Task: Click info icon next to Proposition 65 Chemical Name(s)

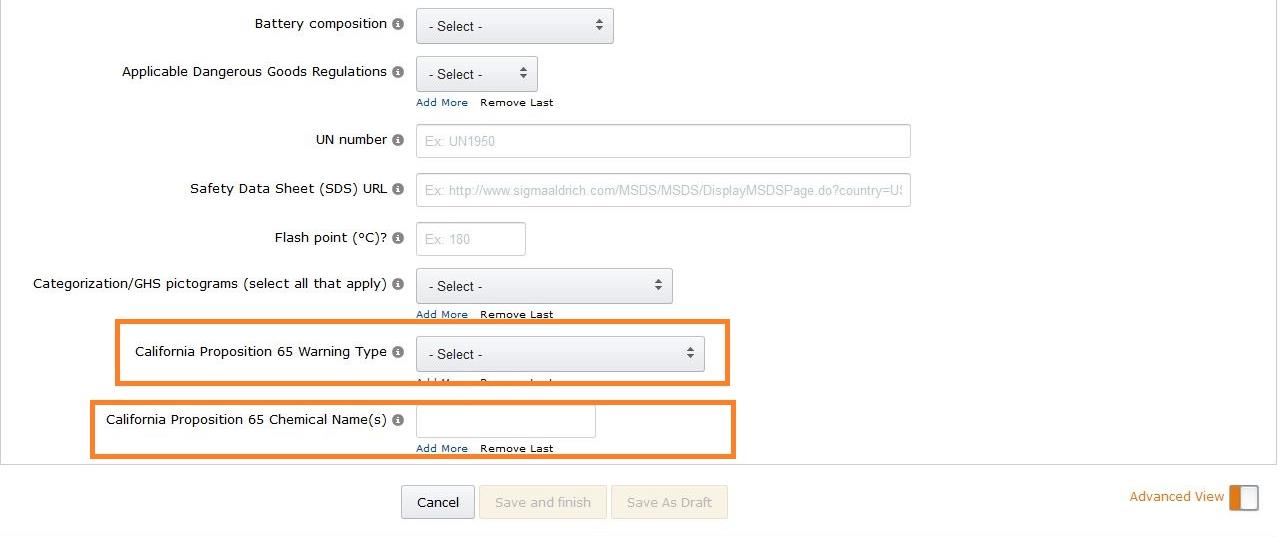Action: click(398, 420)
